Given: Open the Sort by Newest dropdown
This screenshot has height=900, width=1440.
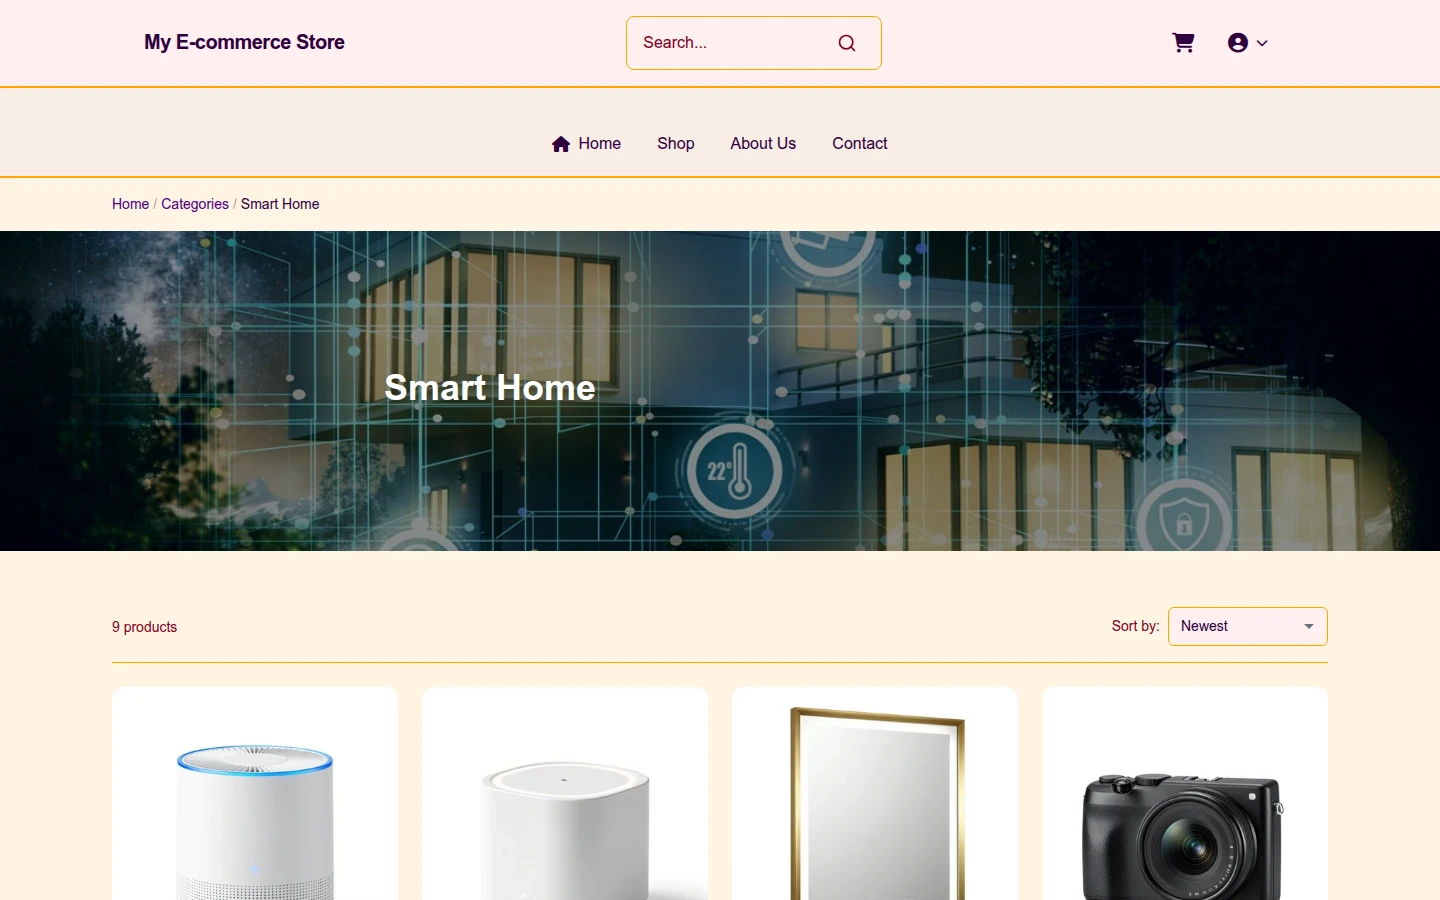Looking at the screenshot, I should click(1248, 626).
